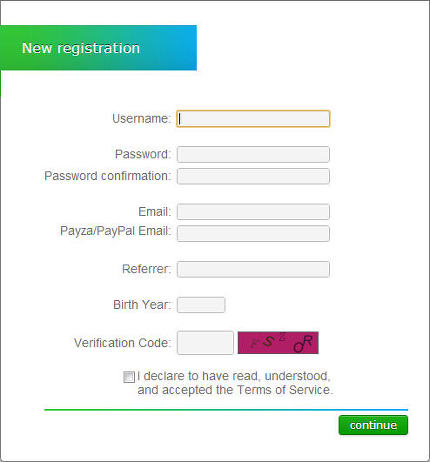
Task: Click the Referrer input box
Action: (x=253, y=269)
